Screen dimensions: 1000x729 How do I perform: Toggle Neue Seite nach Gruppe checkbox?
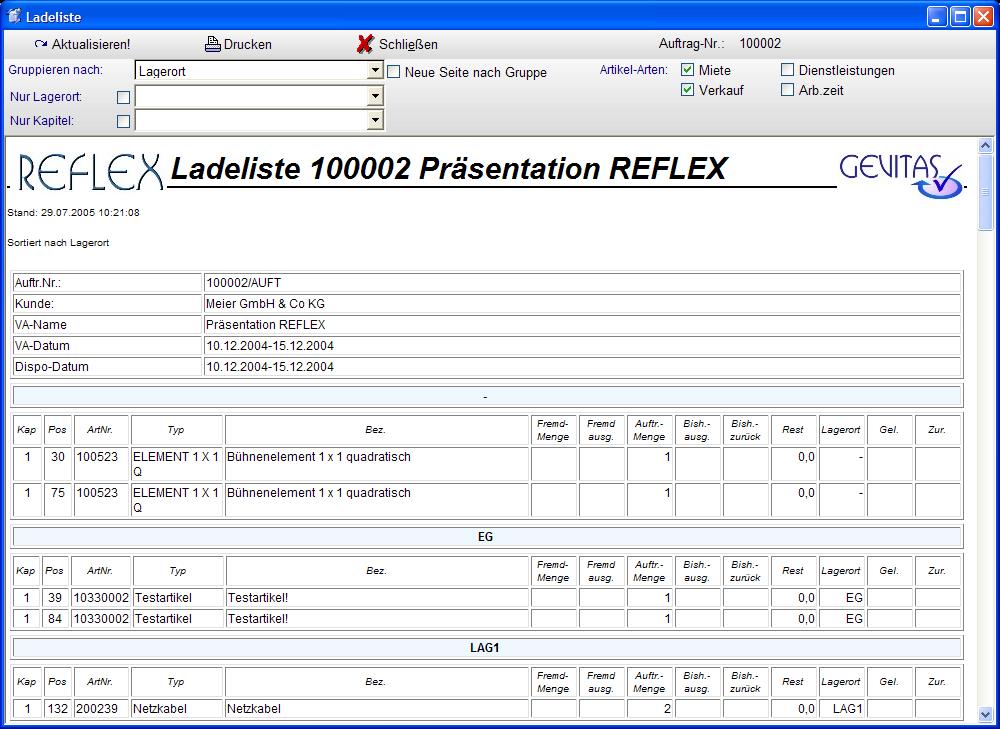click(393, 71)
